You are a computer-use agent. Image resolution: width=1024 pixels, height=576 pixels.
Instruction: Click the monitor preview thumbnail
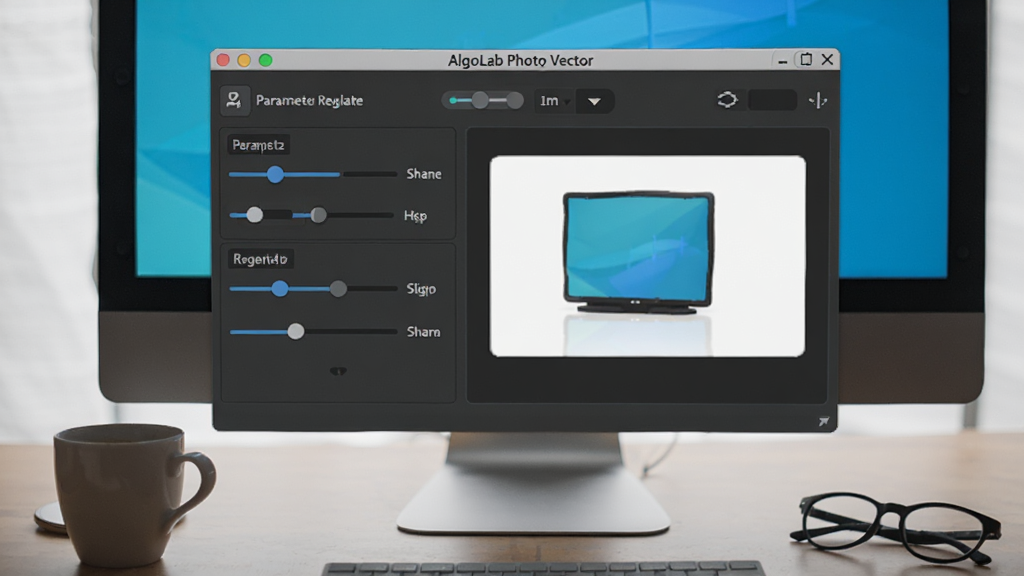point(647,256)
